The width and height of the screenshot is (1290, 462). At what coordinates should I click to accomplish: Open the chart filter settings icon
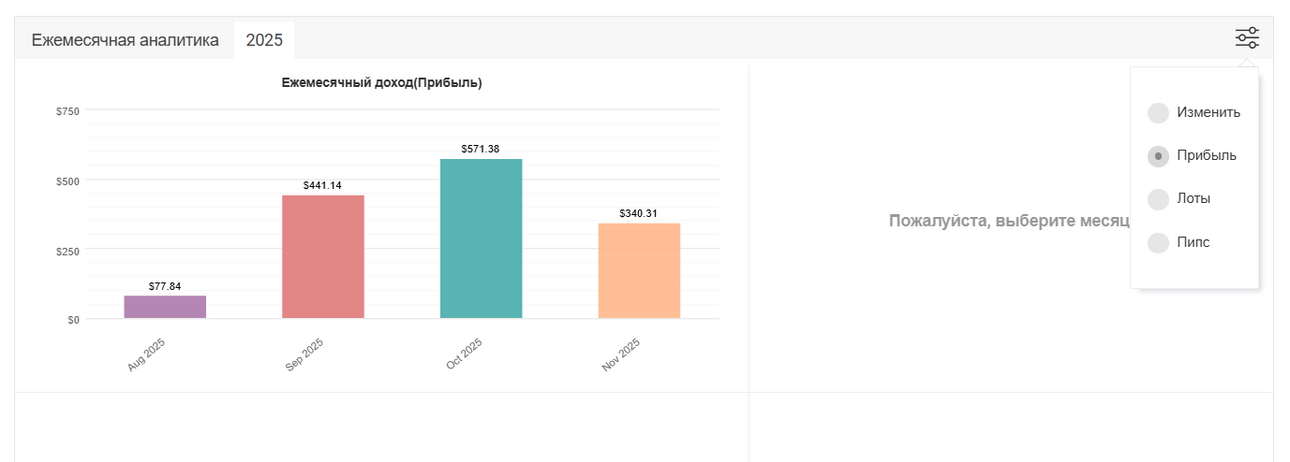[x=1247, y=39]
